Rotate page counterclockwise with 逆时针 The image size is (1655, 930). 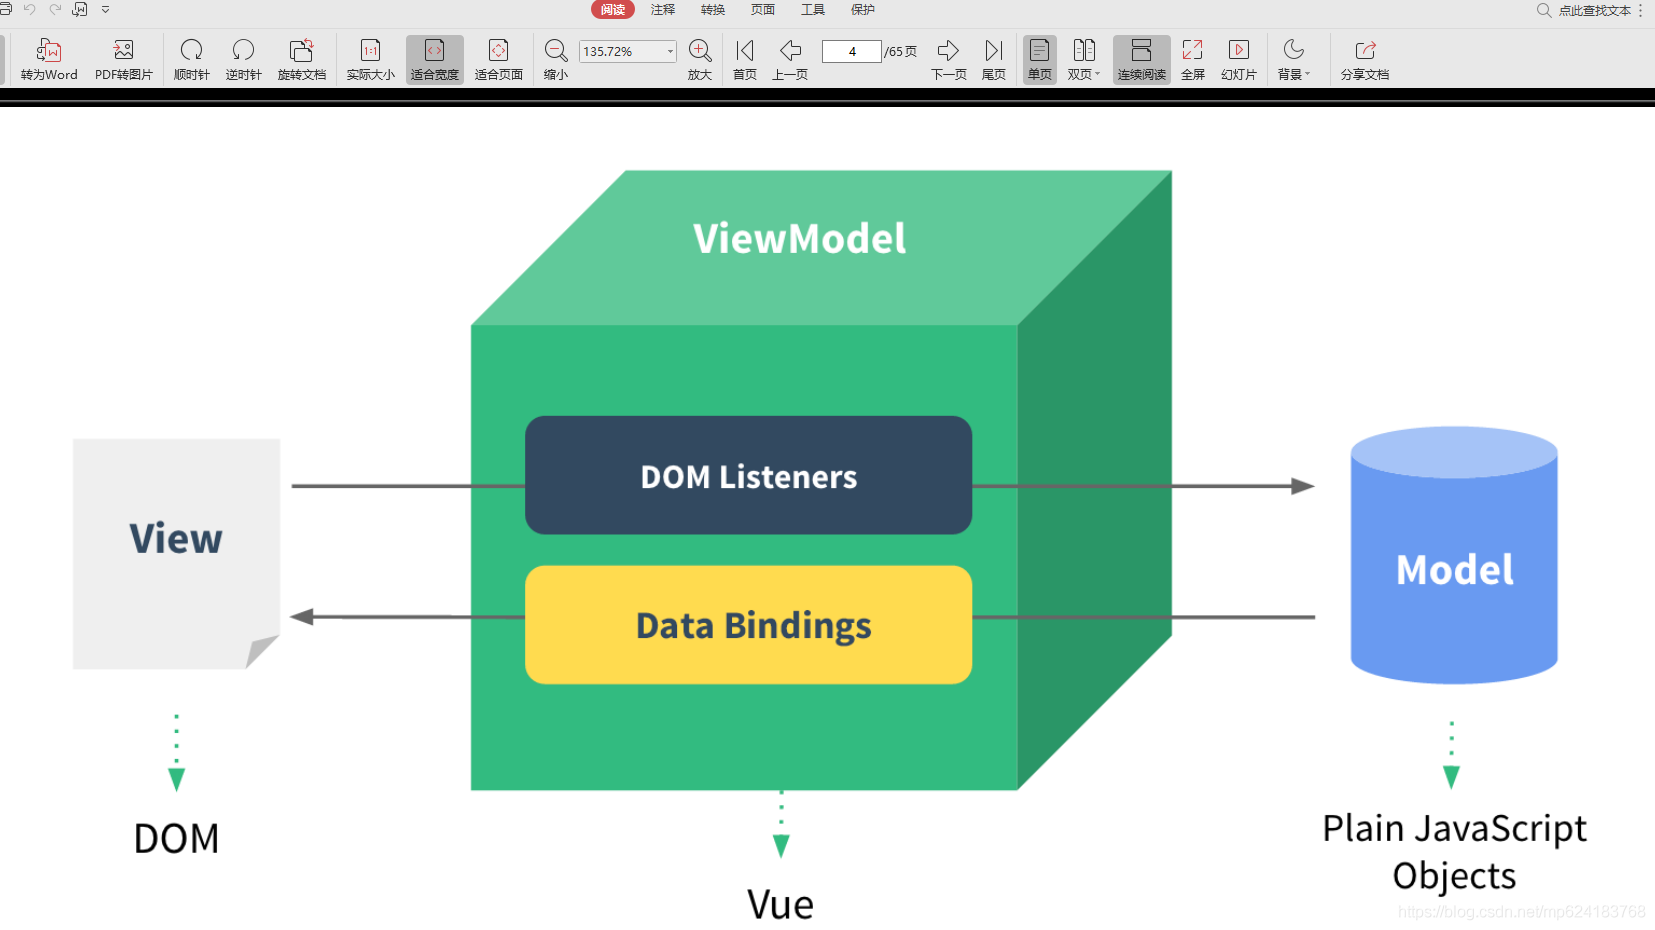243,59
